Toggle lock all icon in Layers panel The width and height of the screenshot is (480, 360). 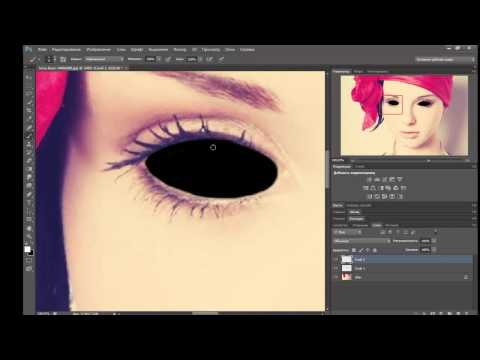point(375,250)
